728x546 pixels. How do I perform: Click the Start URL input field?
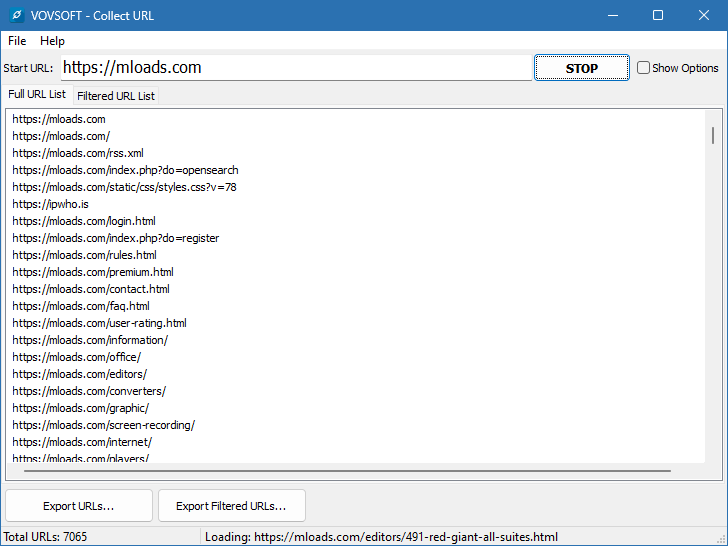(296, 68)
